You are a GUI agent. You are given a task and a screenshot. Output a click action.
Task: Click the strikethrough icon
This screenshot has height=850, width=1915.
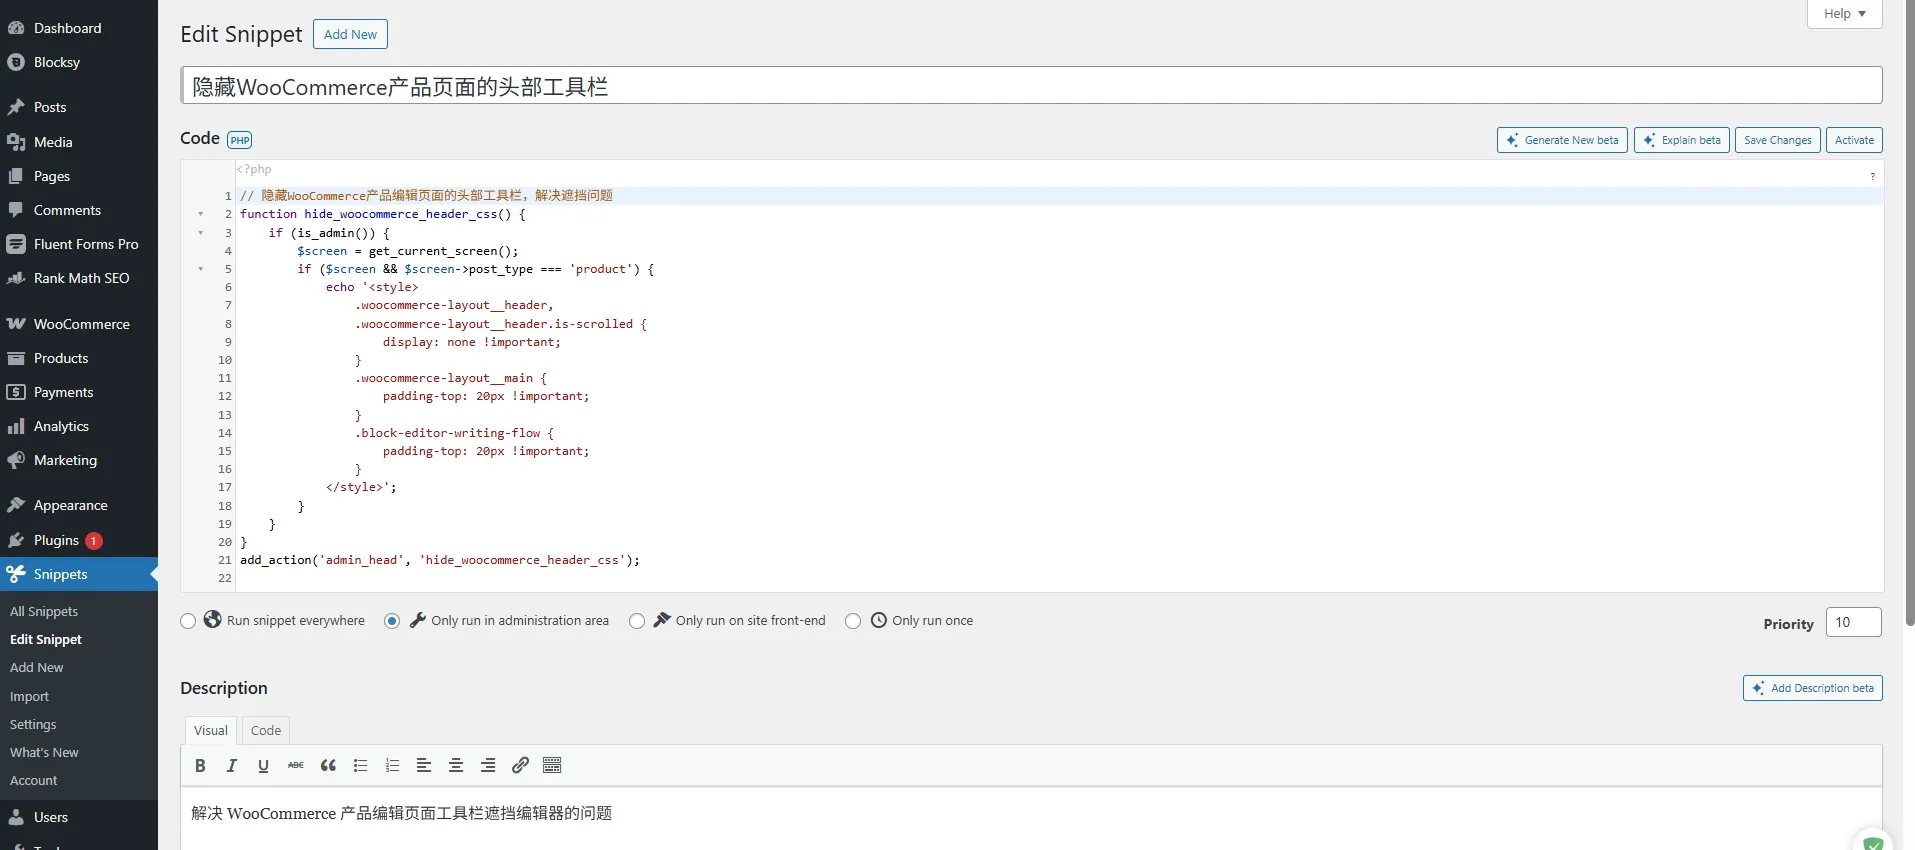point(296,766)
